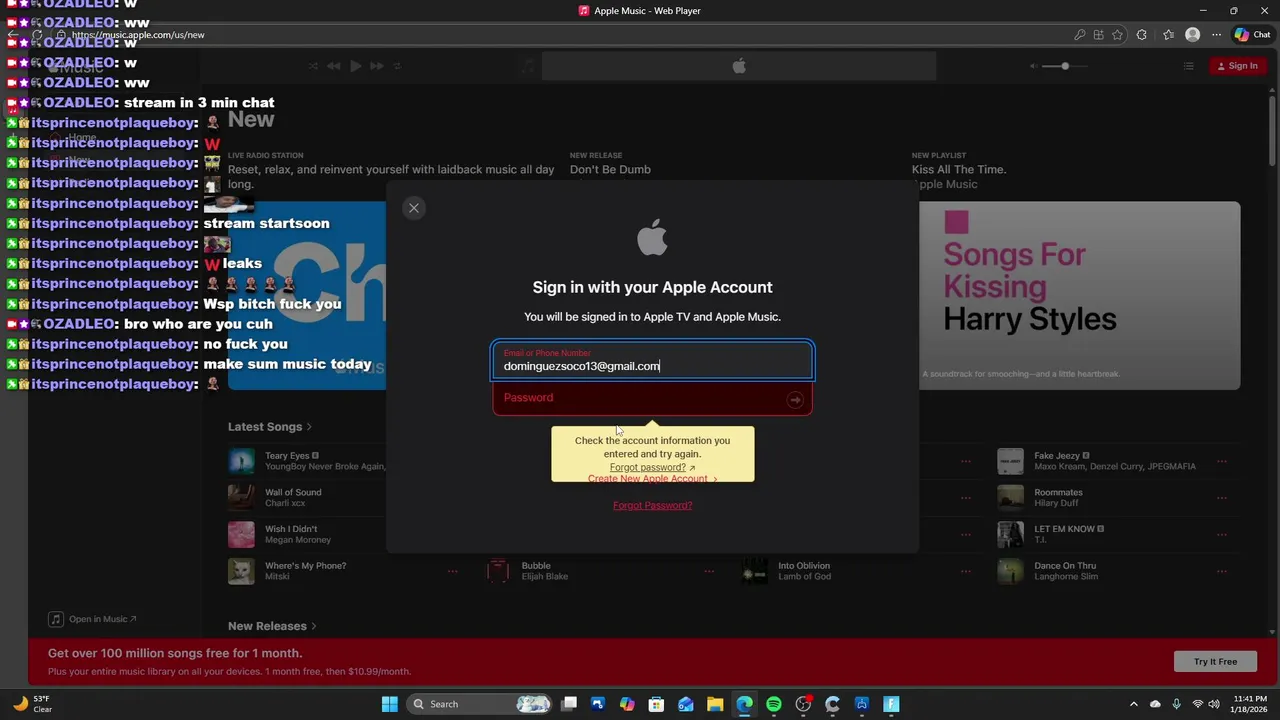This screenshot has height=720, width=1280.
Task: Click the Kiss All The Time. playlist title
Action: (x=959, y=169)
